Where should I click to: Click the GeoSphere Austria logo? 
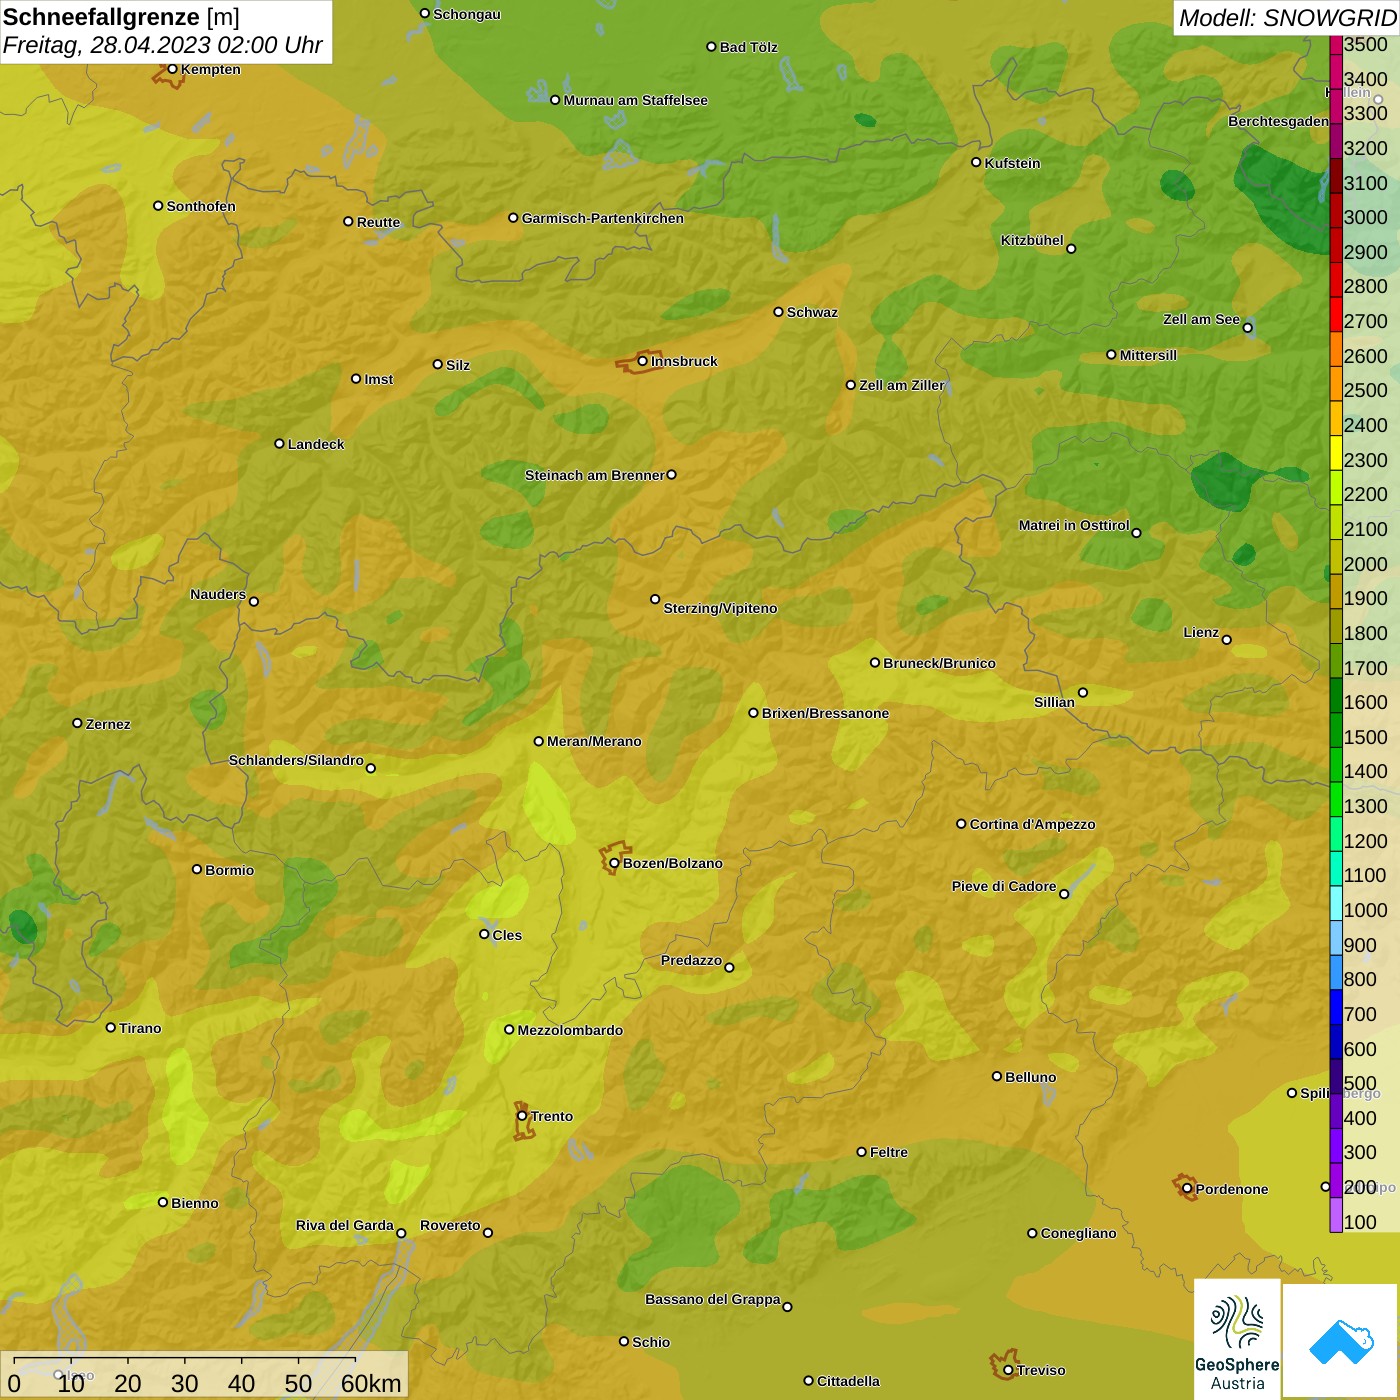pyautogui.click(x=1237, y=1339)
